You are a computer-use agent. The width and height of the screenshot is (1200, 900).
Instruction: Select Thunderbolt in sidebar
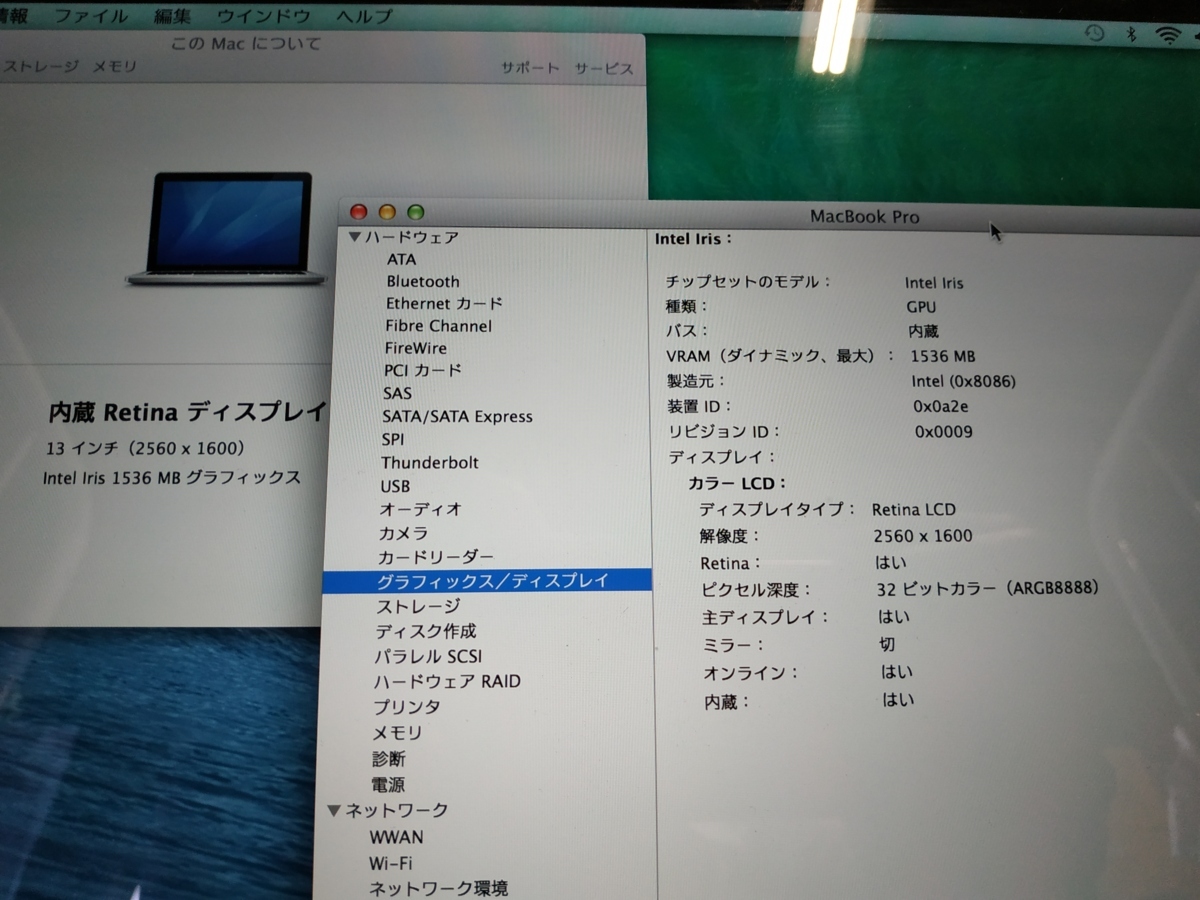(x=430, y=463)
